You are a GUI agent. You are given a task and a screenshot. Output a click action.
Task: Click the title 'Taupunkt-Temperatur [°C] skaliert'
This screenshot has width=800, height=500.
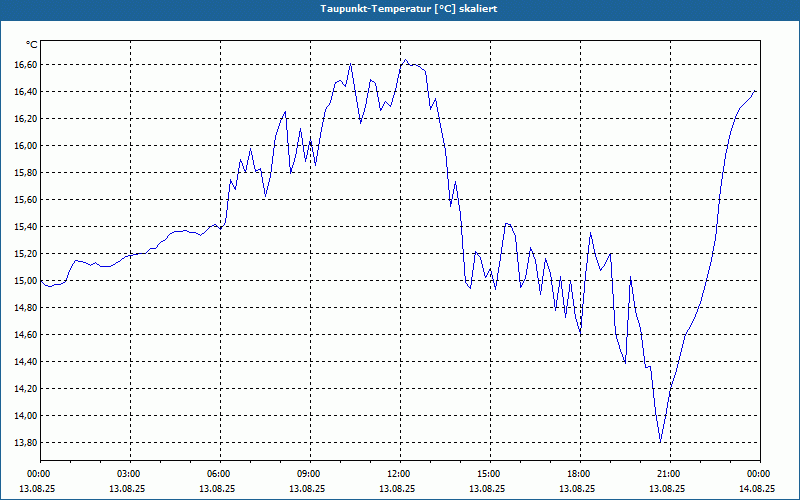click(x=409, y=9)
